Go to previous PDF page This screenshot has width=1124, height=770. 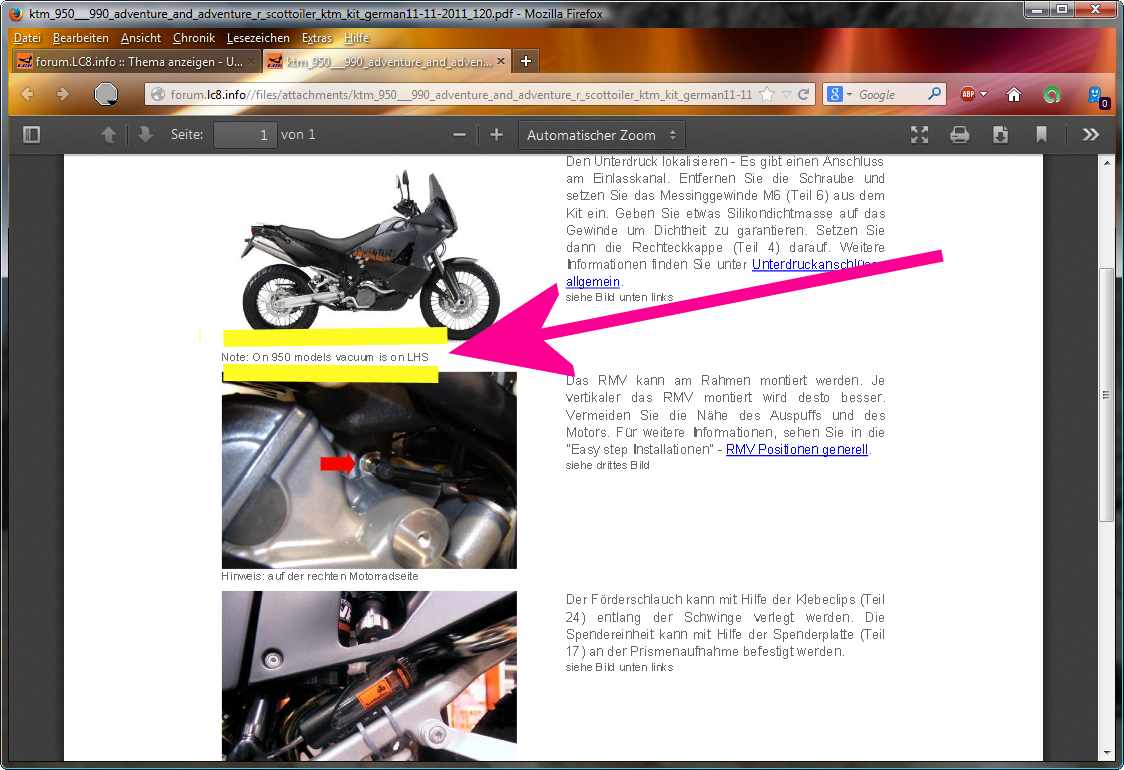108,135
